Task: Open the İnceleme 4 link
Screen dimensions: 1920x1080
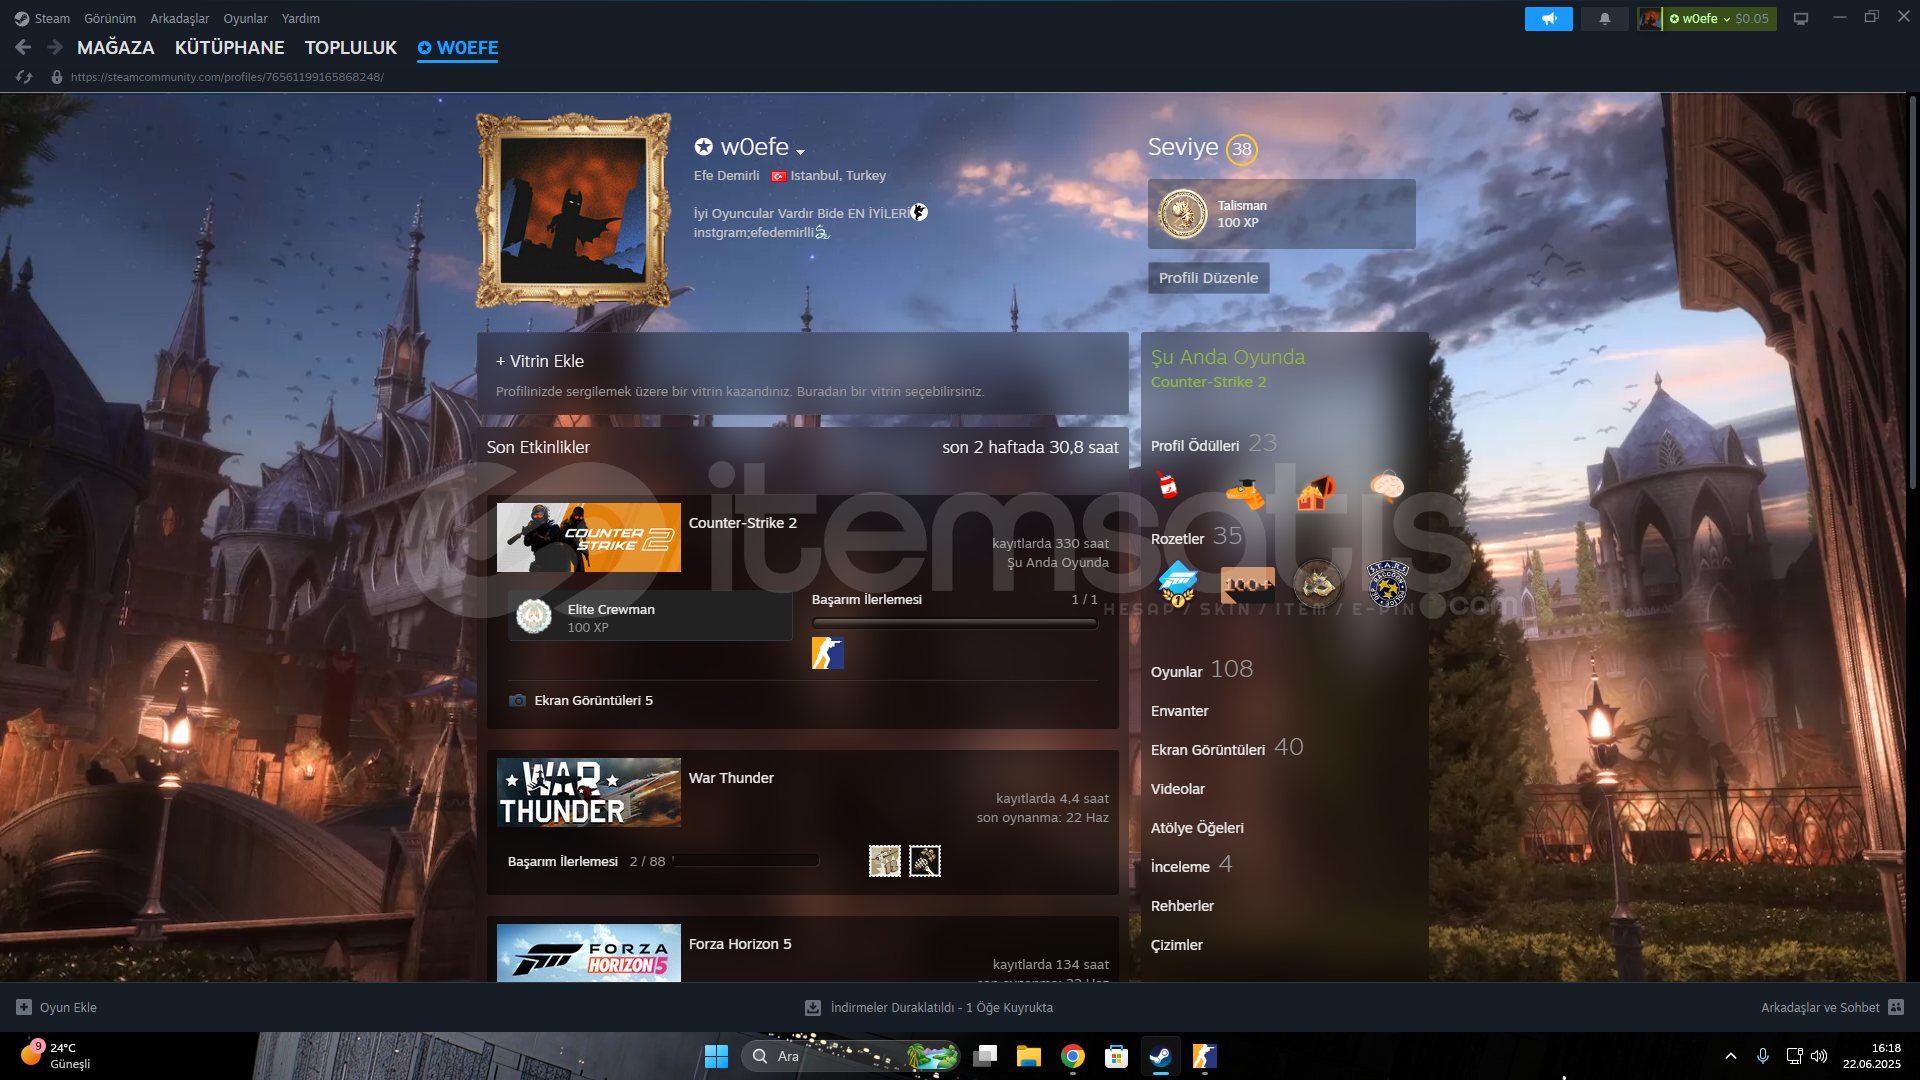Action: (1191, 865)
